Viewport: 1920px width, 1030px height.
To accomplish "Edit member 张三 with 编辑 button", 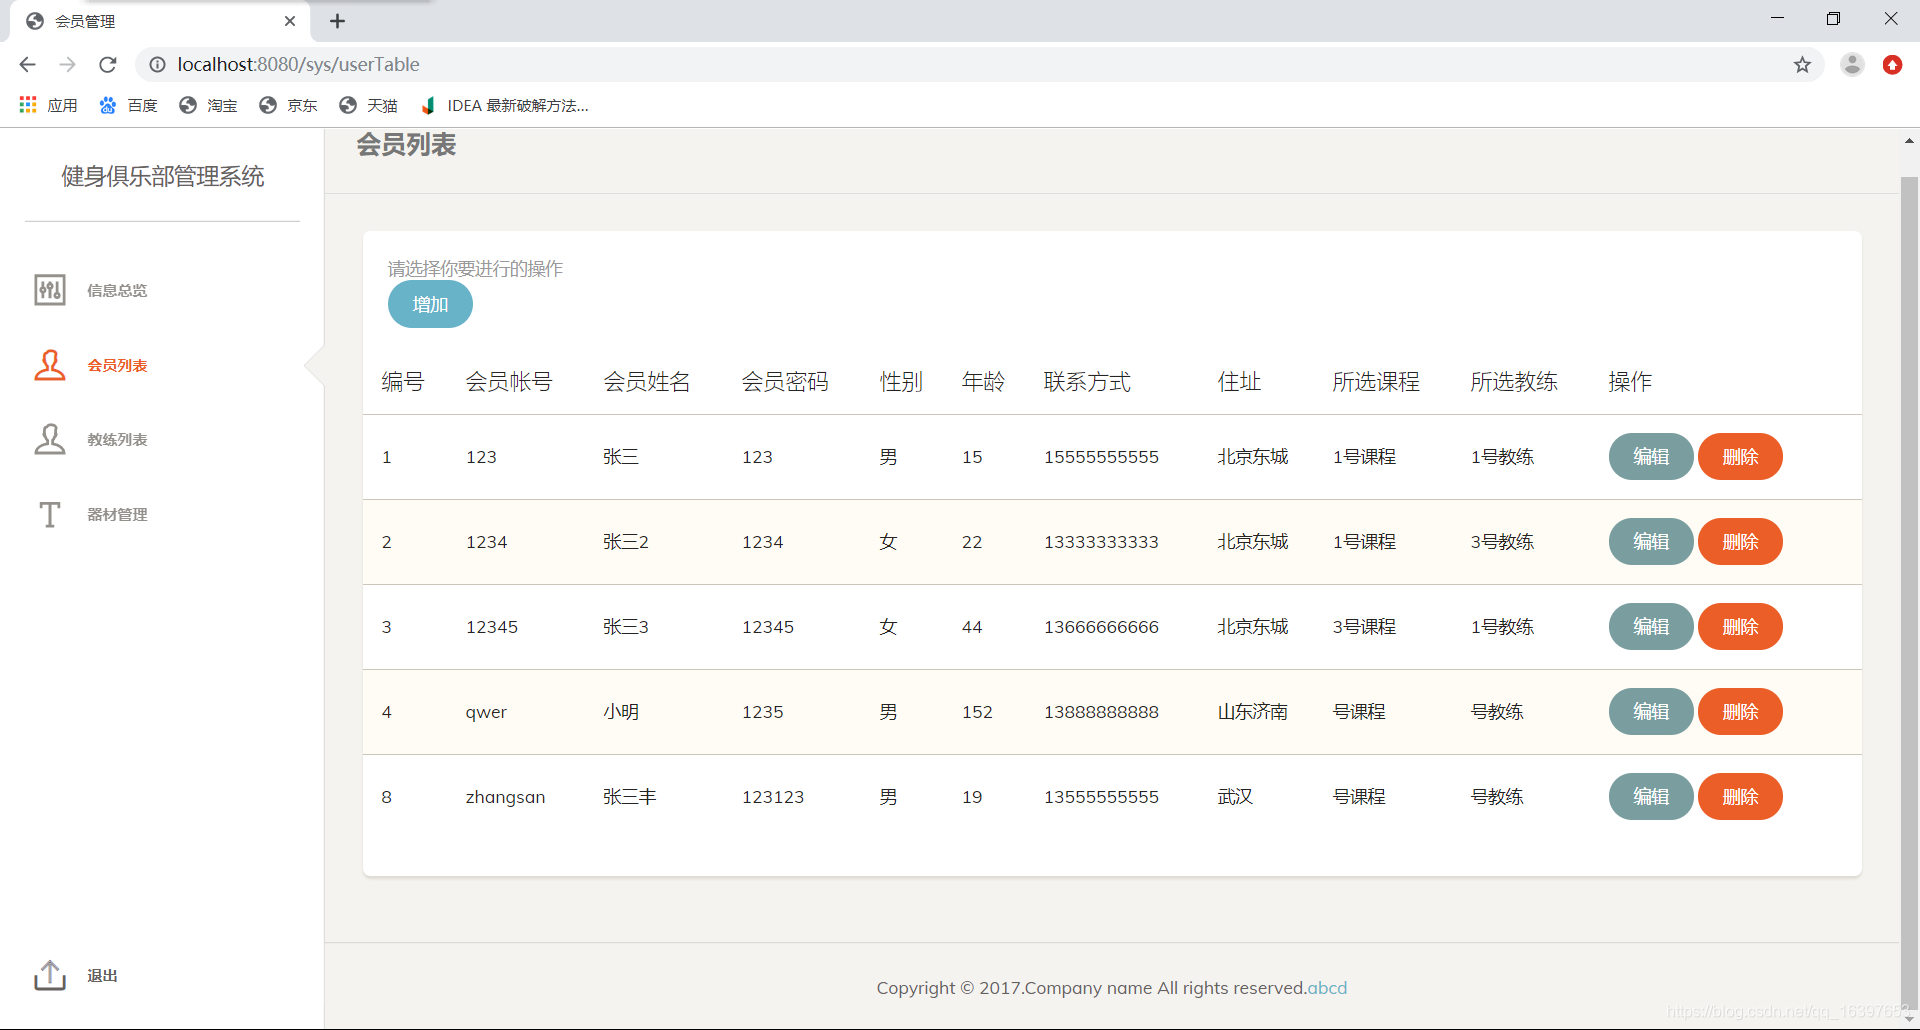I will pyautogui.click(x=1651, y=457).
